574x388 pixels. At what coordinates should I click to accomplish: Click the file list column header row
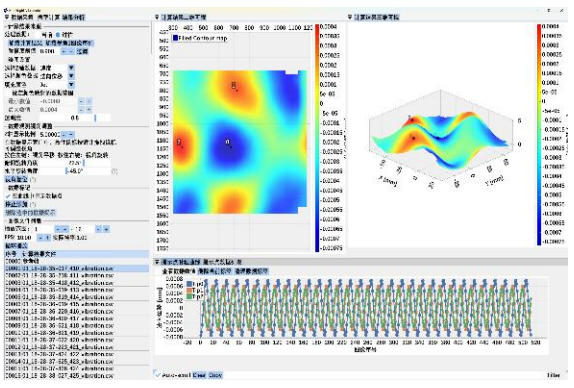coord(77,254)
